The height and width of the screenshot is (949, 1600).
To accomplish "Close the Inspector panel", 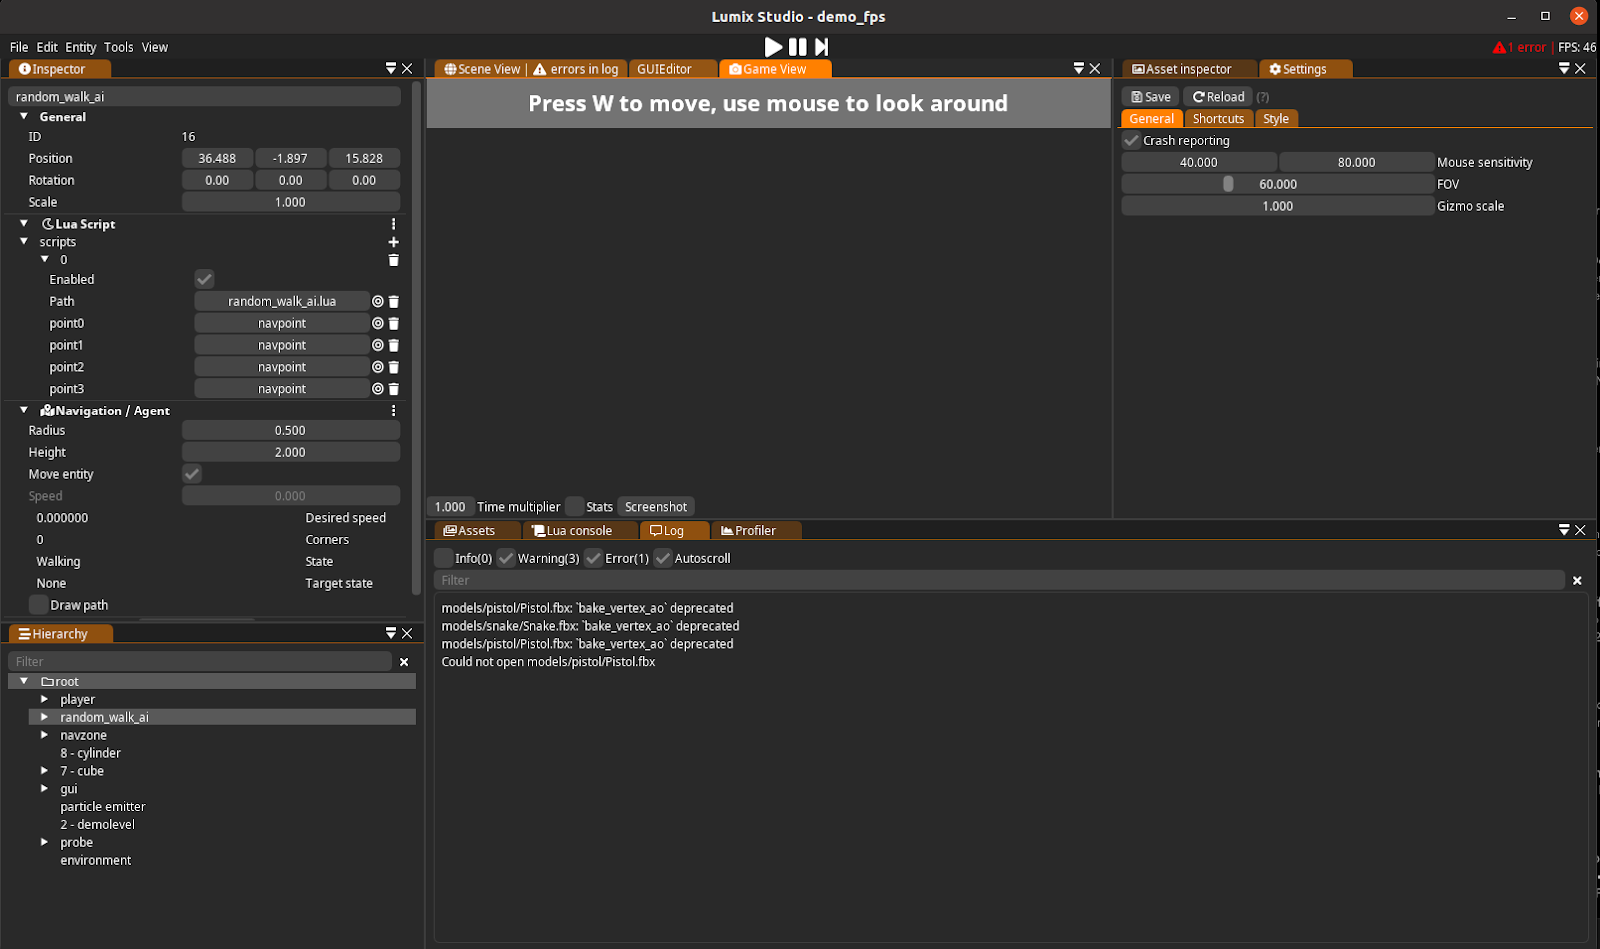I will pyautogui.click(x=407, y=68).
